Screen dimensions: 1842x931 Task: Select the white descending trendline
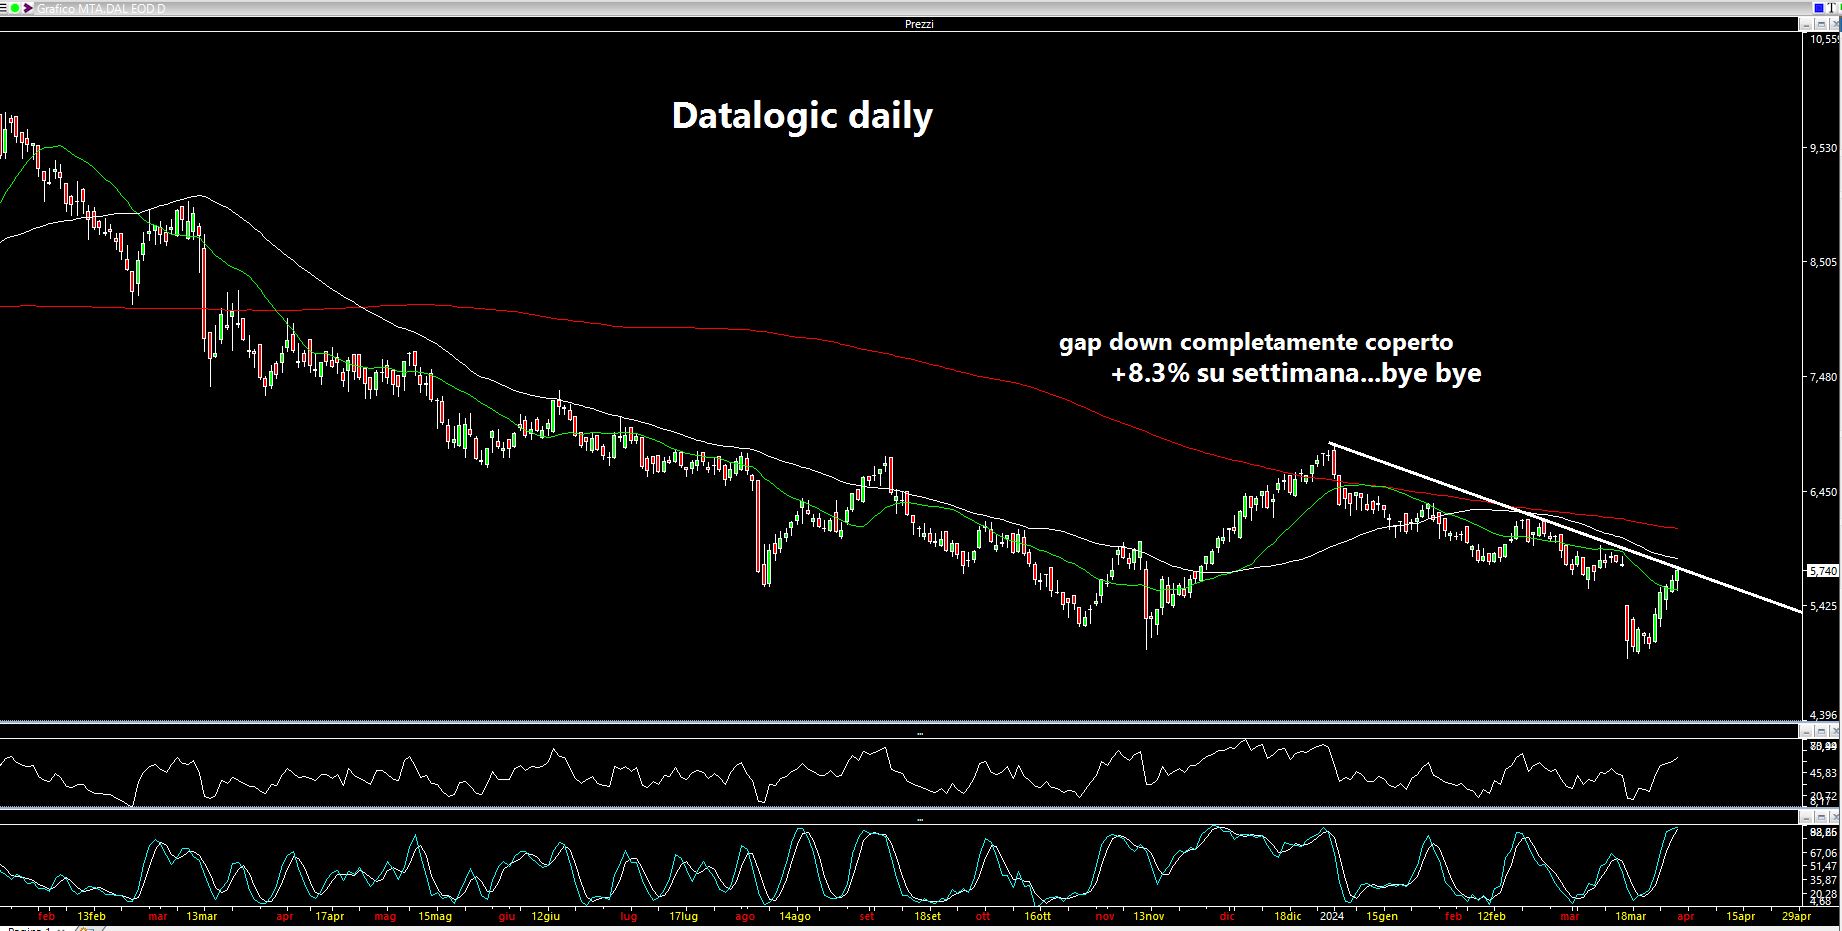click(x=1565, y=526)
